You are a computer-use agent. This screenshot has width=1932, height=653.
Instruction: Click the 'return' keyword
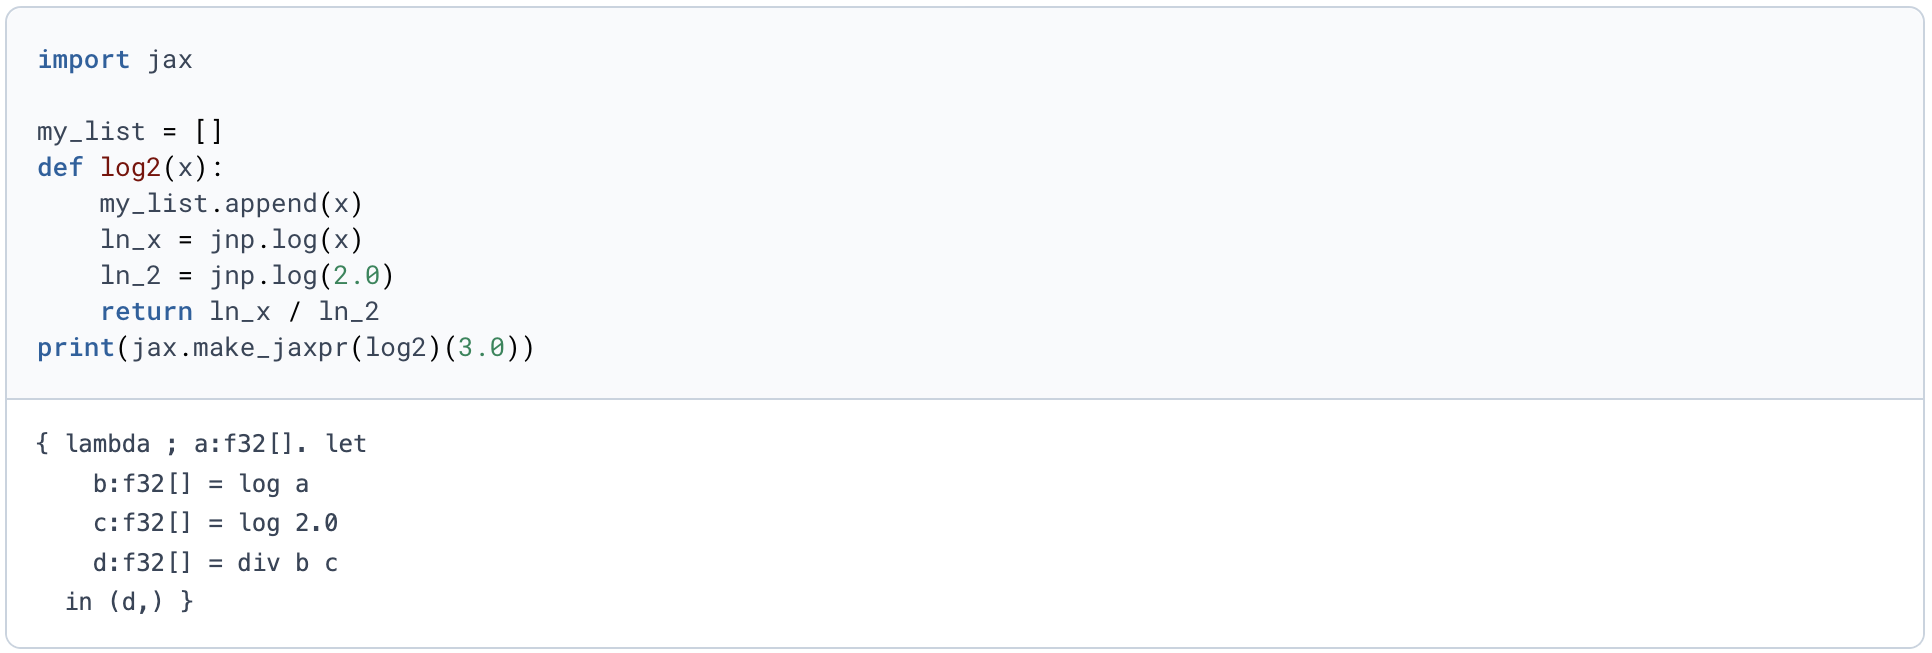point(146,312)
